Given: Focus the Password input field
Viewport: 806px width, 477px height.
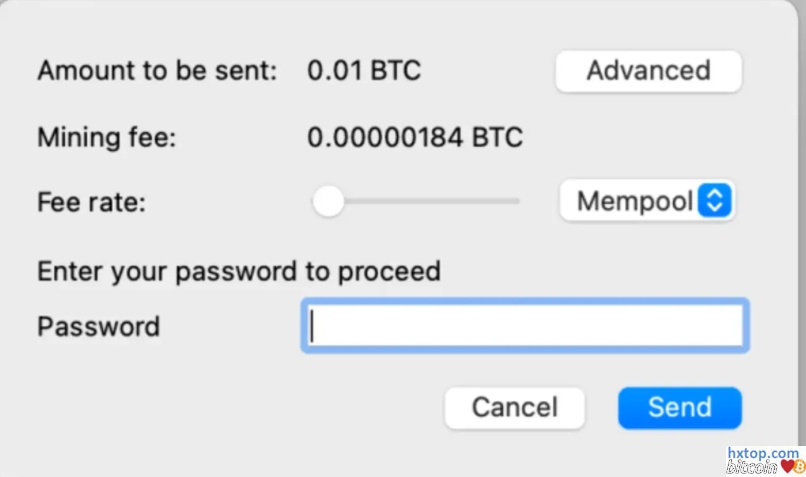Looking at the screenshot, I should pos(523,326).
